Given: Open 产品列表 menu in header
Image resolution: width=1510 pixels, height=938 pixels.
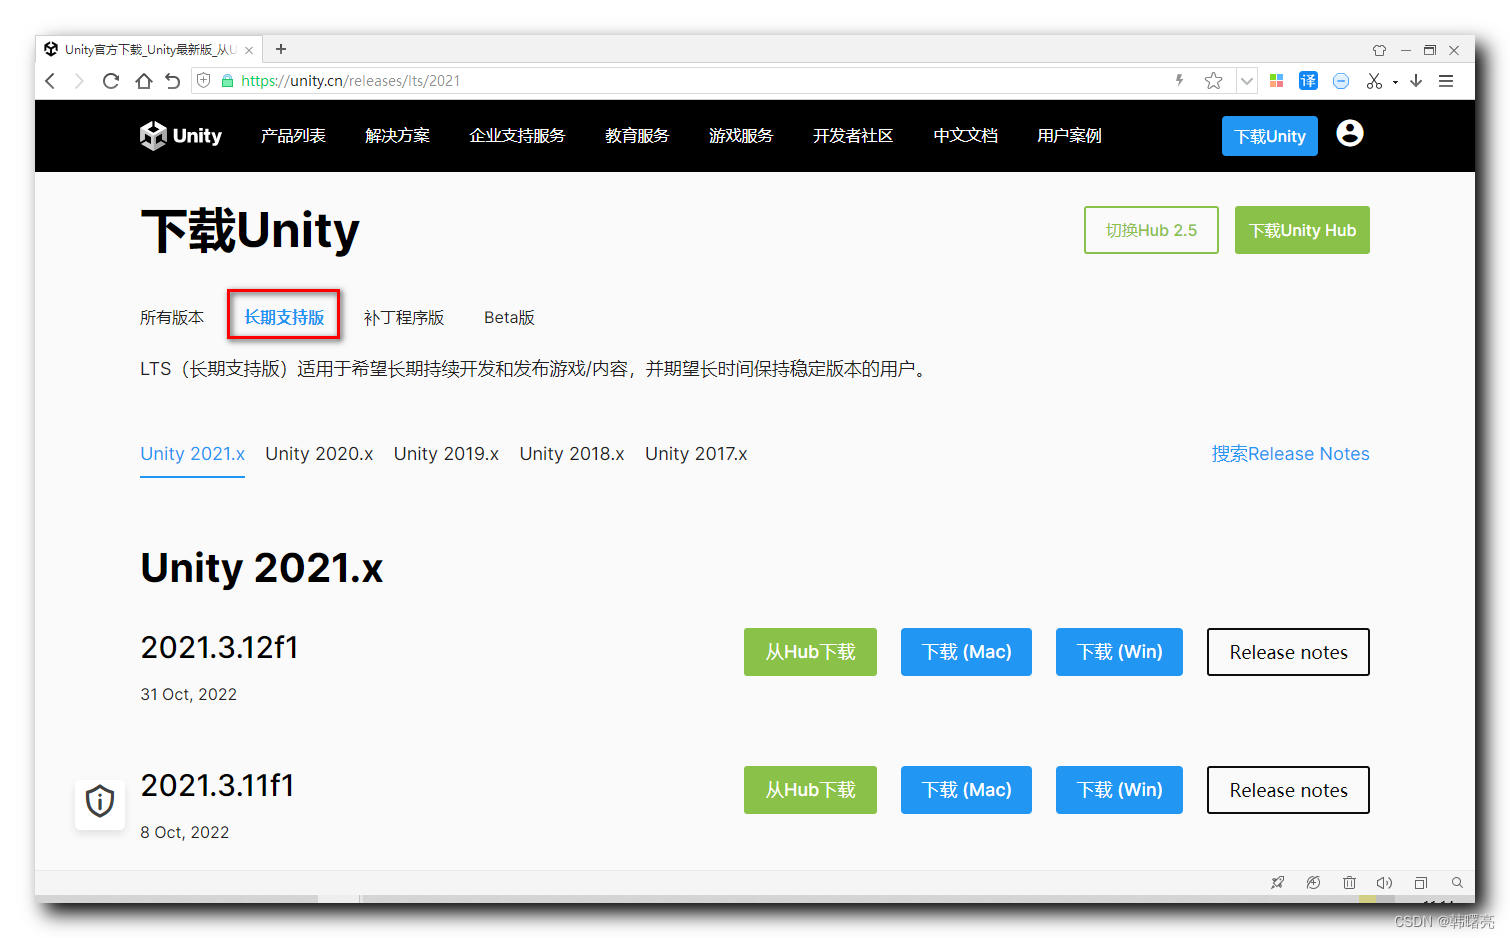Looking at the screenshot, I should (x=293, y=136).
